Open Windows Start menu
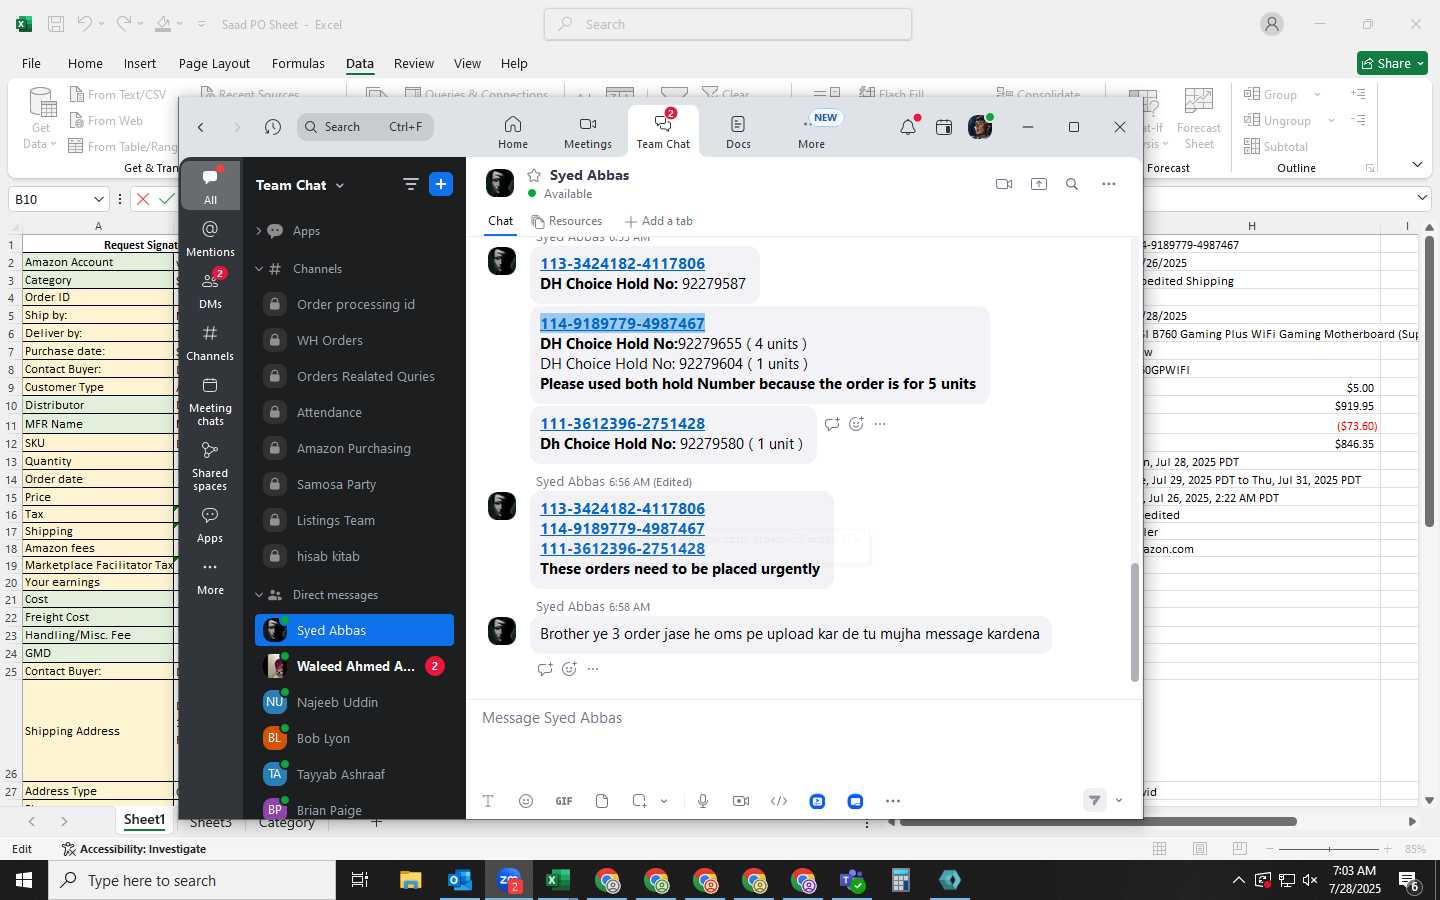This screenshot has width=1440, height=900. tap(24, 880)
